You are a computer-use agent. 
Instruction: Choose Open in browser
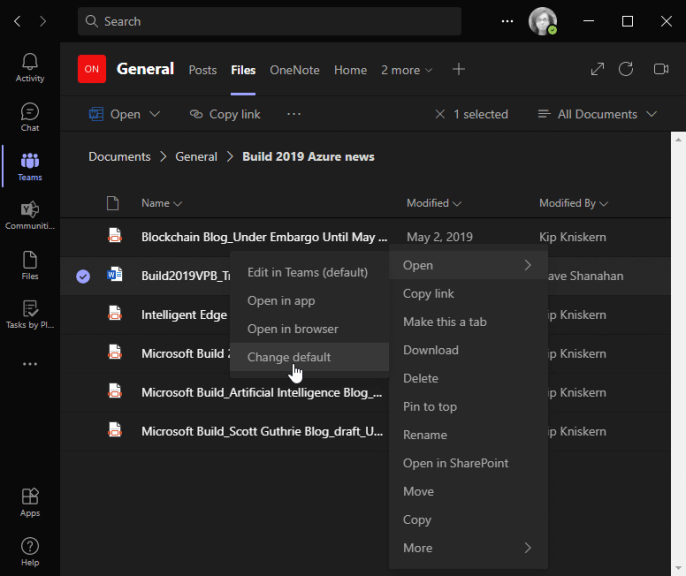coord(309,329)
